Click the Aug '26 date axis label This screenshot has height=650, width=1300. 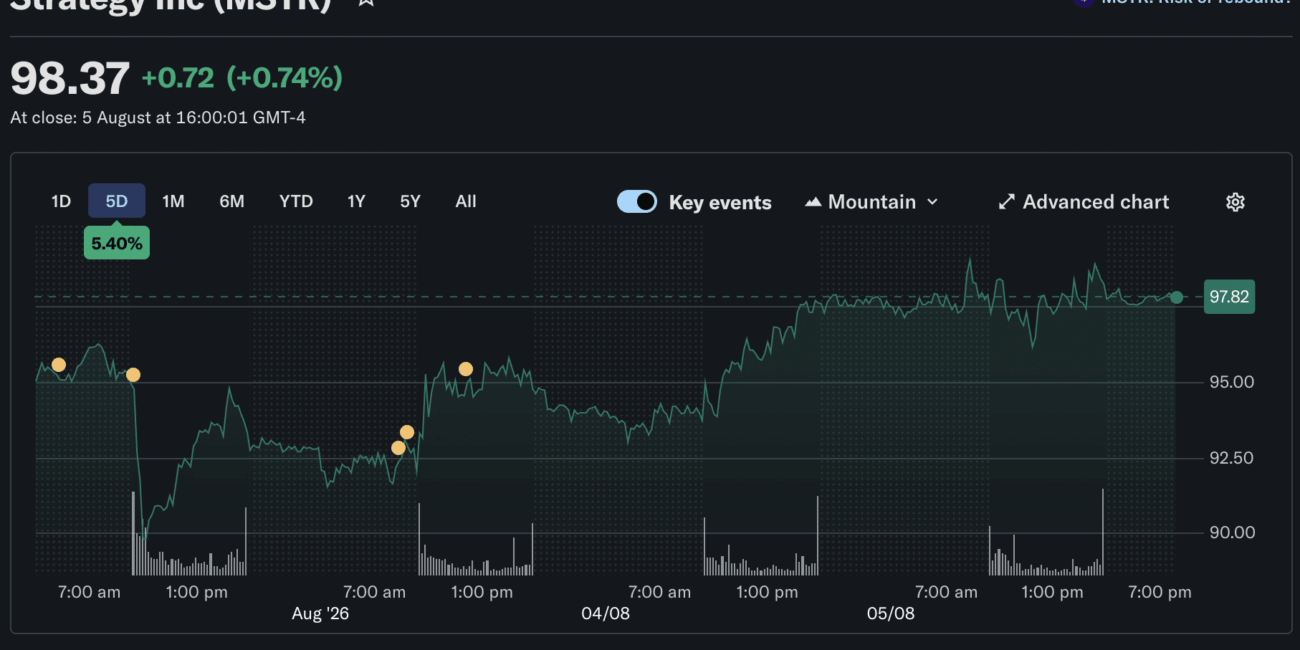[x=320, y=613]
